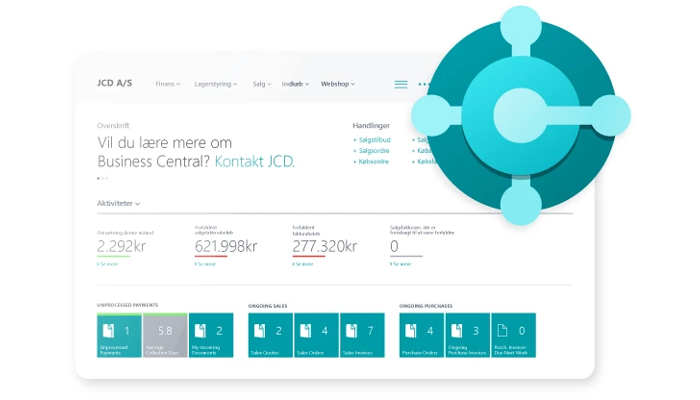Click the three-dots more options icon
Image resolution: width=700 pixels, height=400 pixels.
424,84
